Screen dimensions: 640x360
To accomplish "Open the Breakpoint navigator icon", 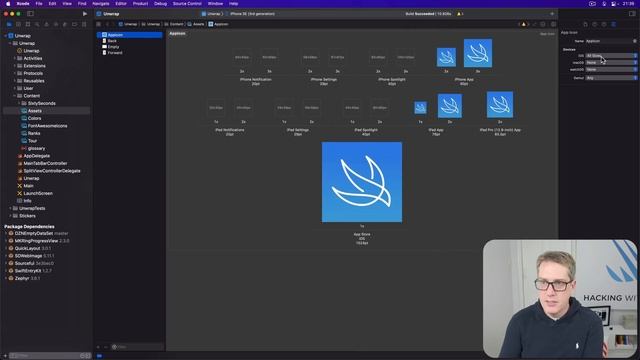I will pos(75,24).
